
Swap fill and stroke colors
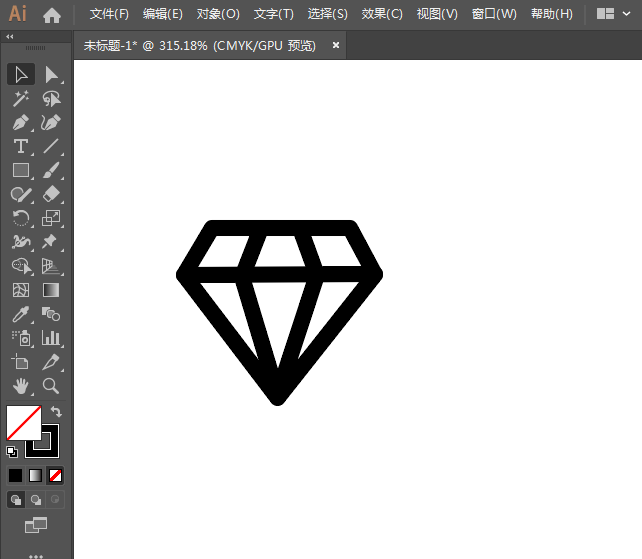pos(57,411)
